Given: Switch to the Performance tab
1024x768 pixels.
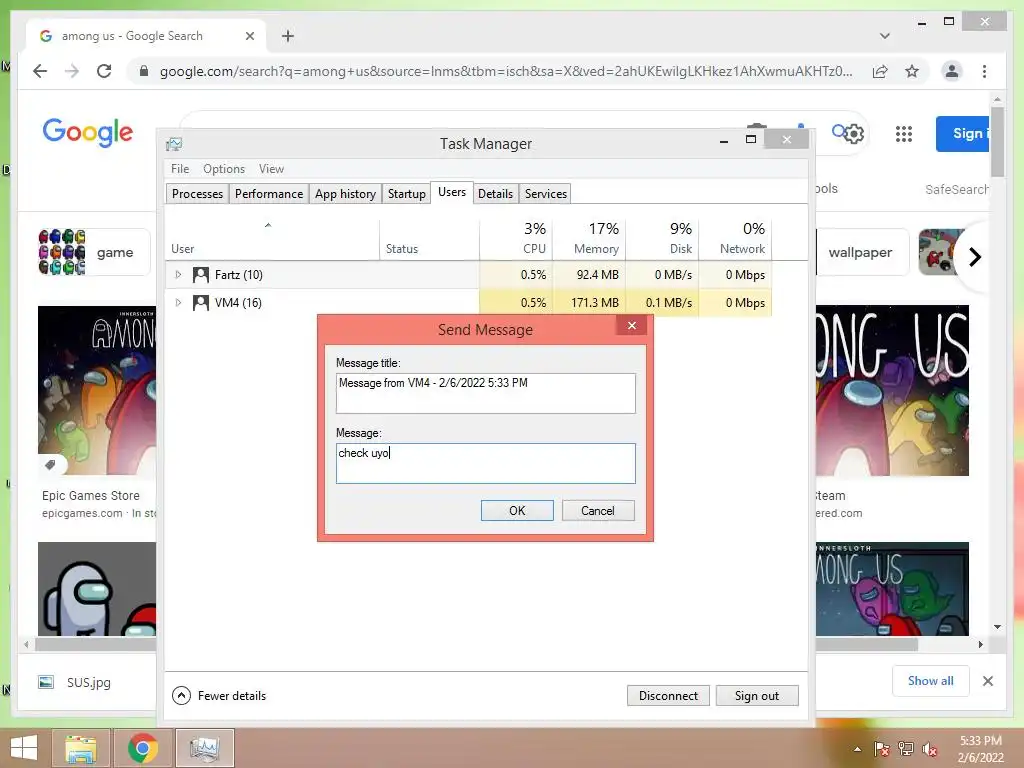Looking at the screenshot, I should point(268,193).
